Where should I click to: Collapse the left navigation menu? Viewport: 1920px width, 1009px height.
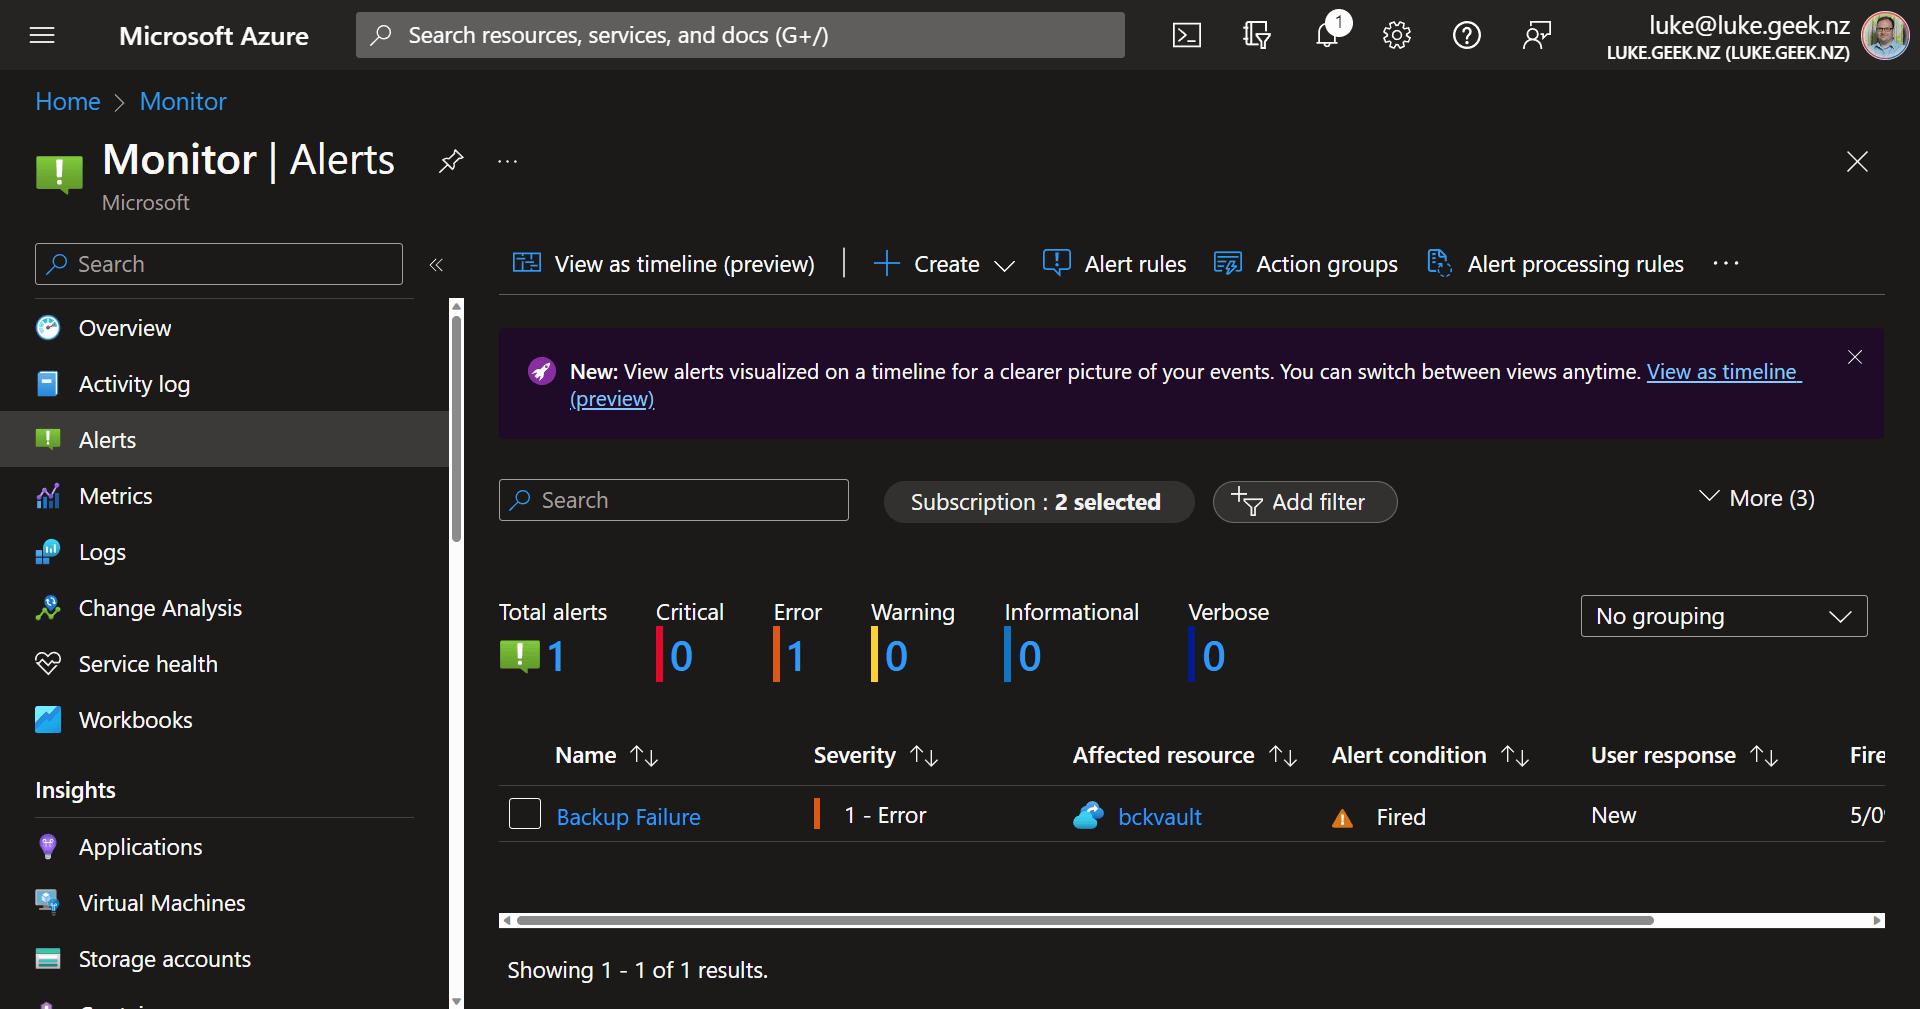point(436,265)
